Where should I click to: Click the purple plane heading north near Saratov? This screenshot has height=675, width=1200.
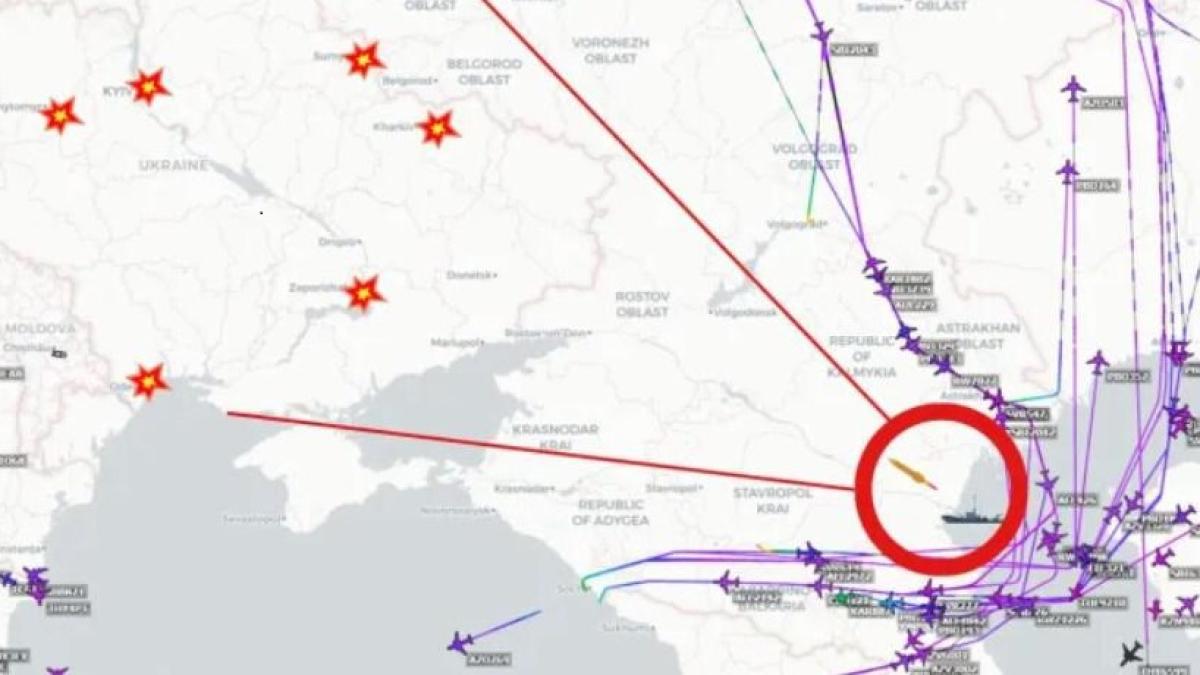pyautogui.click(x=822, y=35)
